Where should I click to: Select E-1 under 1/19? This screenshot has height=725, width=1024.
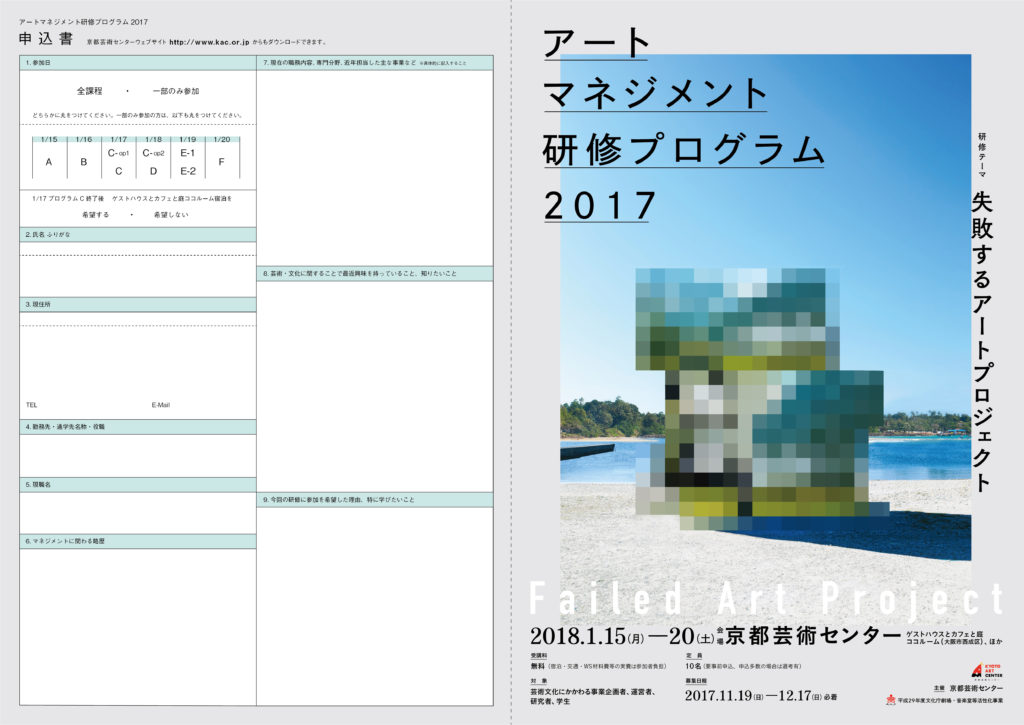187,153
